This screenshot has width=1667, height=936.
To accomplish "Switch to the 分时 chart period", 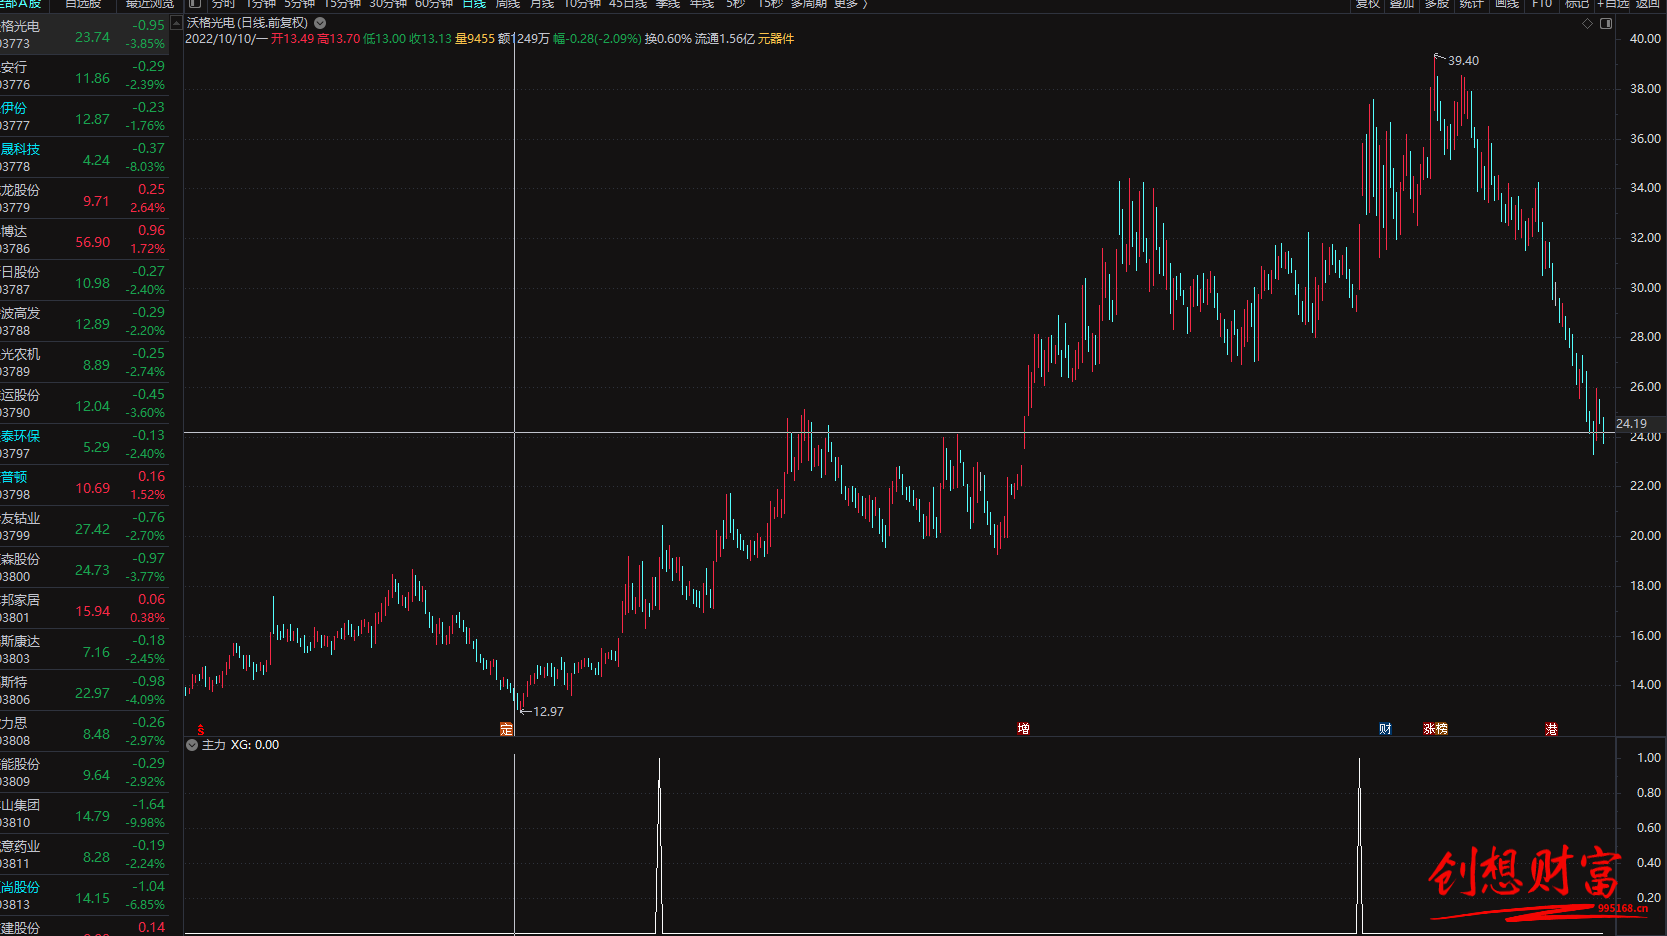I will 224,4.
